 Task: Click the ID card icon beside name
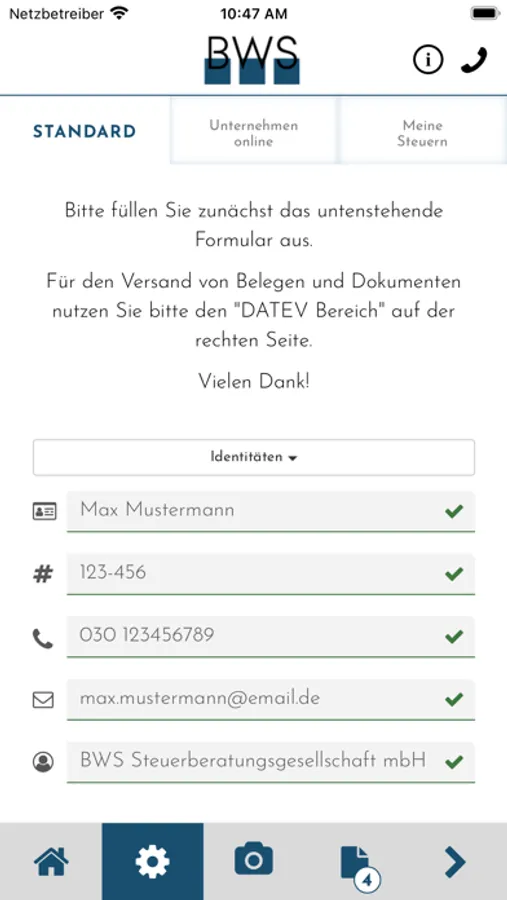pos(44,511)
